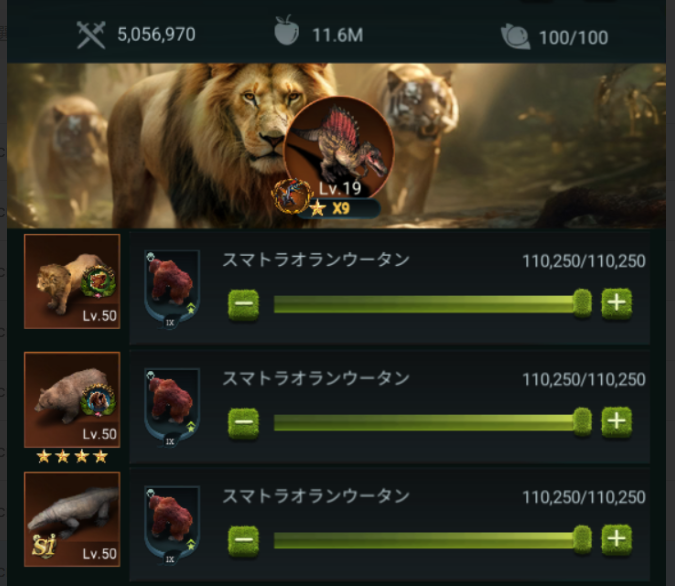Screen dimensions: 675x586
Task: Increase third row troop count with plus
Action: pos(616,539)
